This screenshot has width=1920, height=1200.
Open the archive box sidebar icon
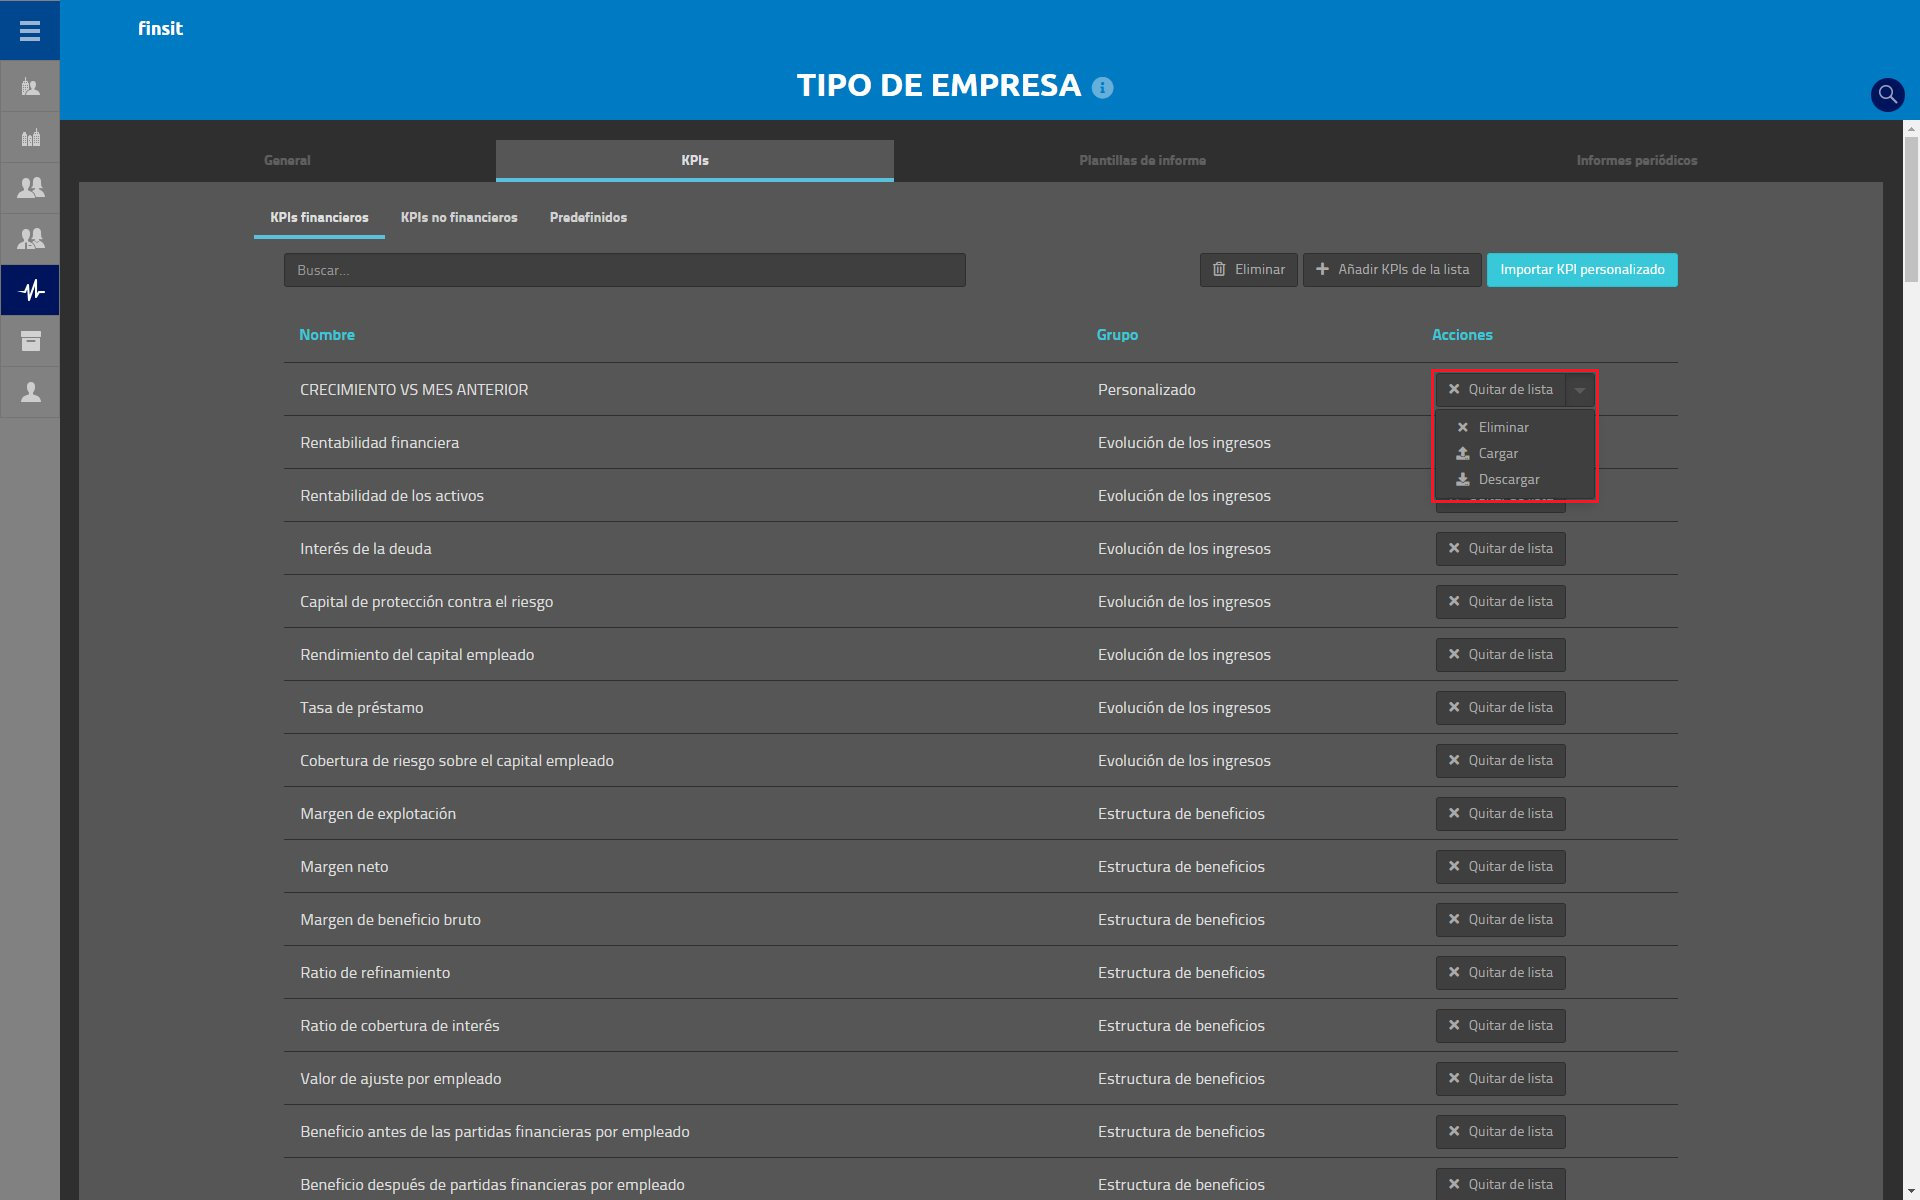click(x=30, y=341)
